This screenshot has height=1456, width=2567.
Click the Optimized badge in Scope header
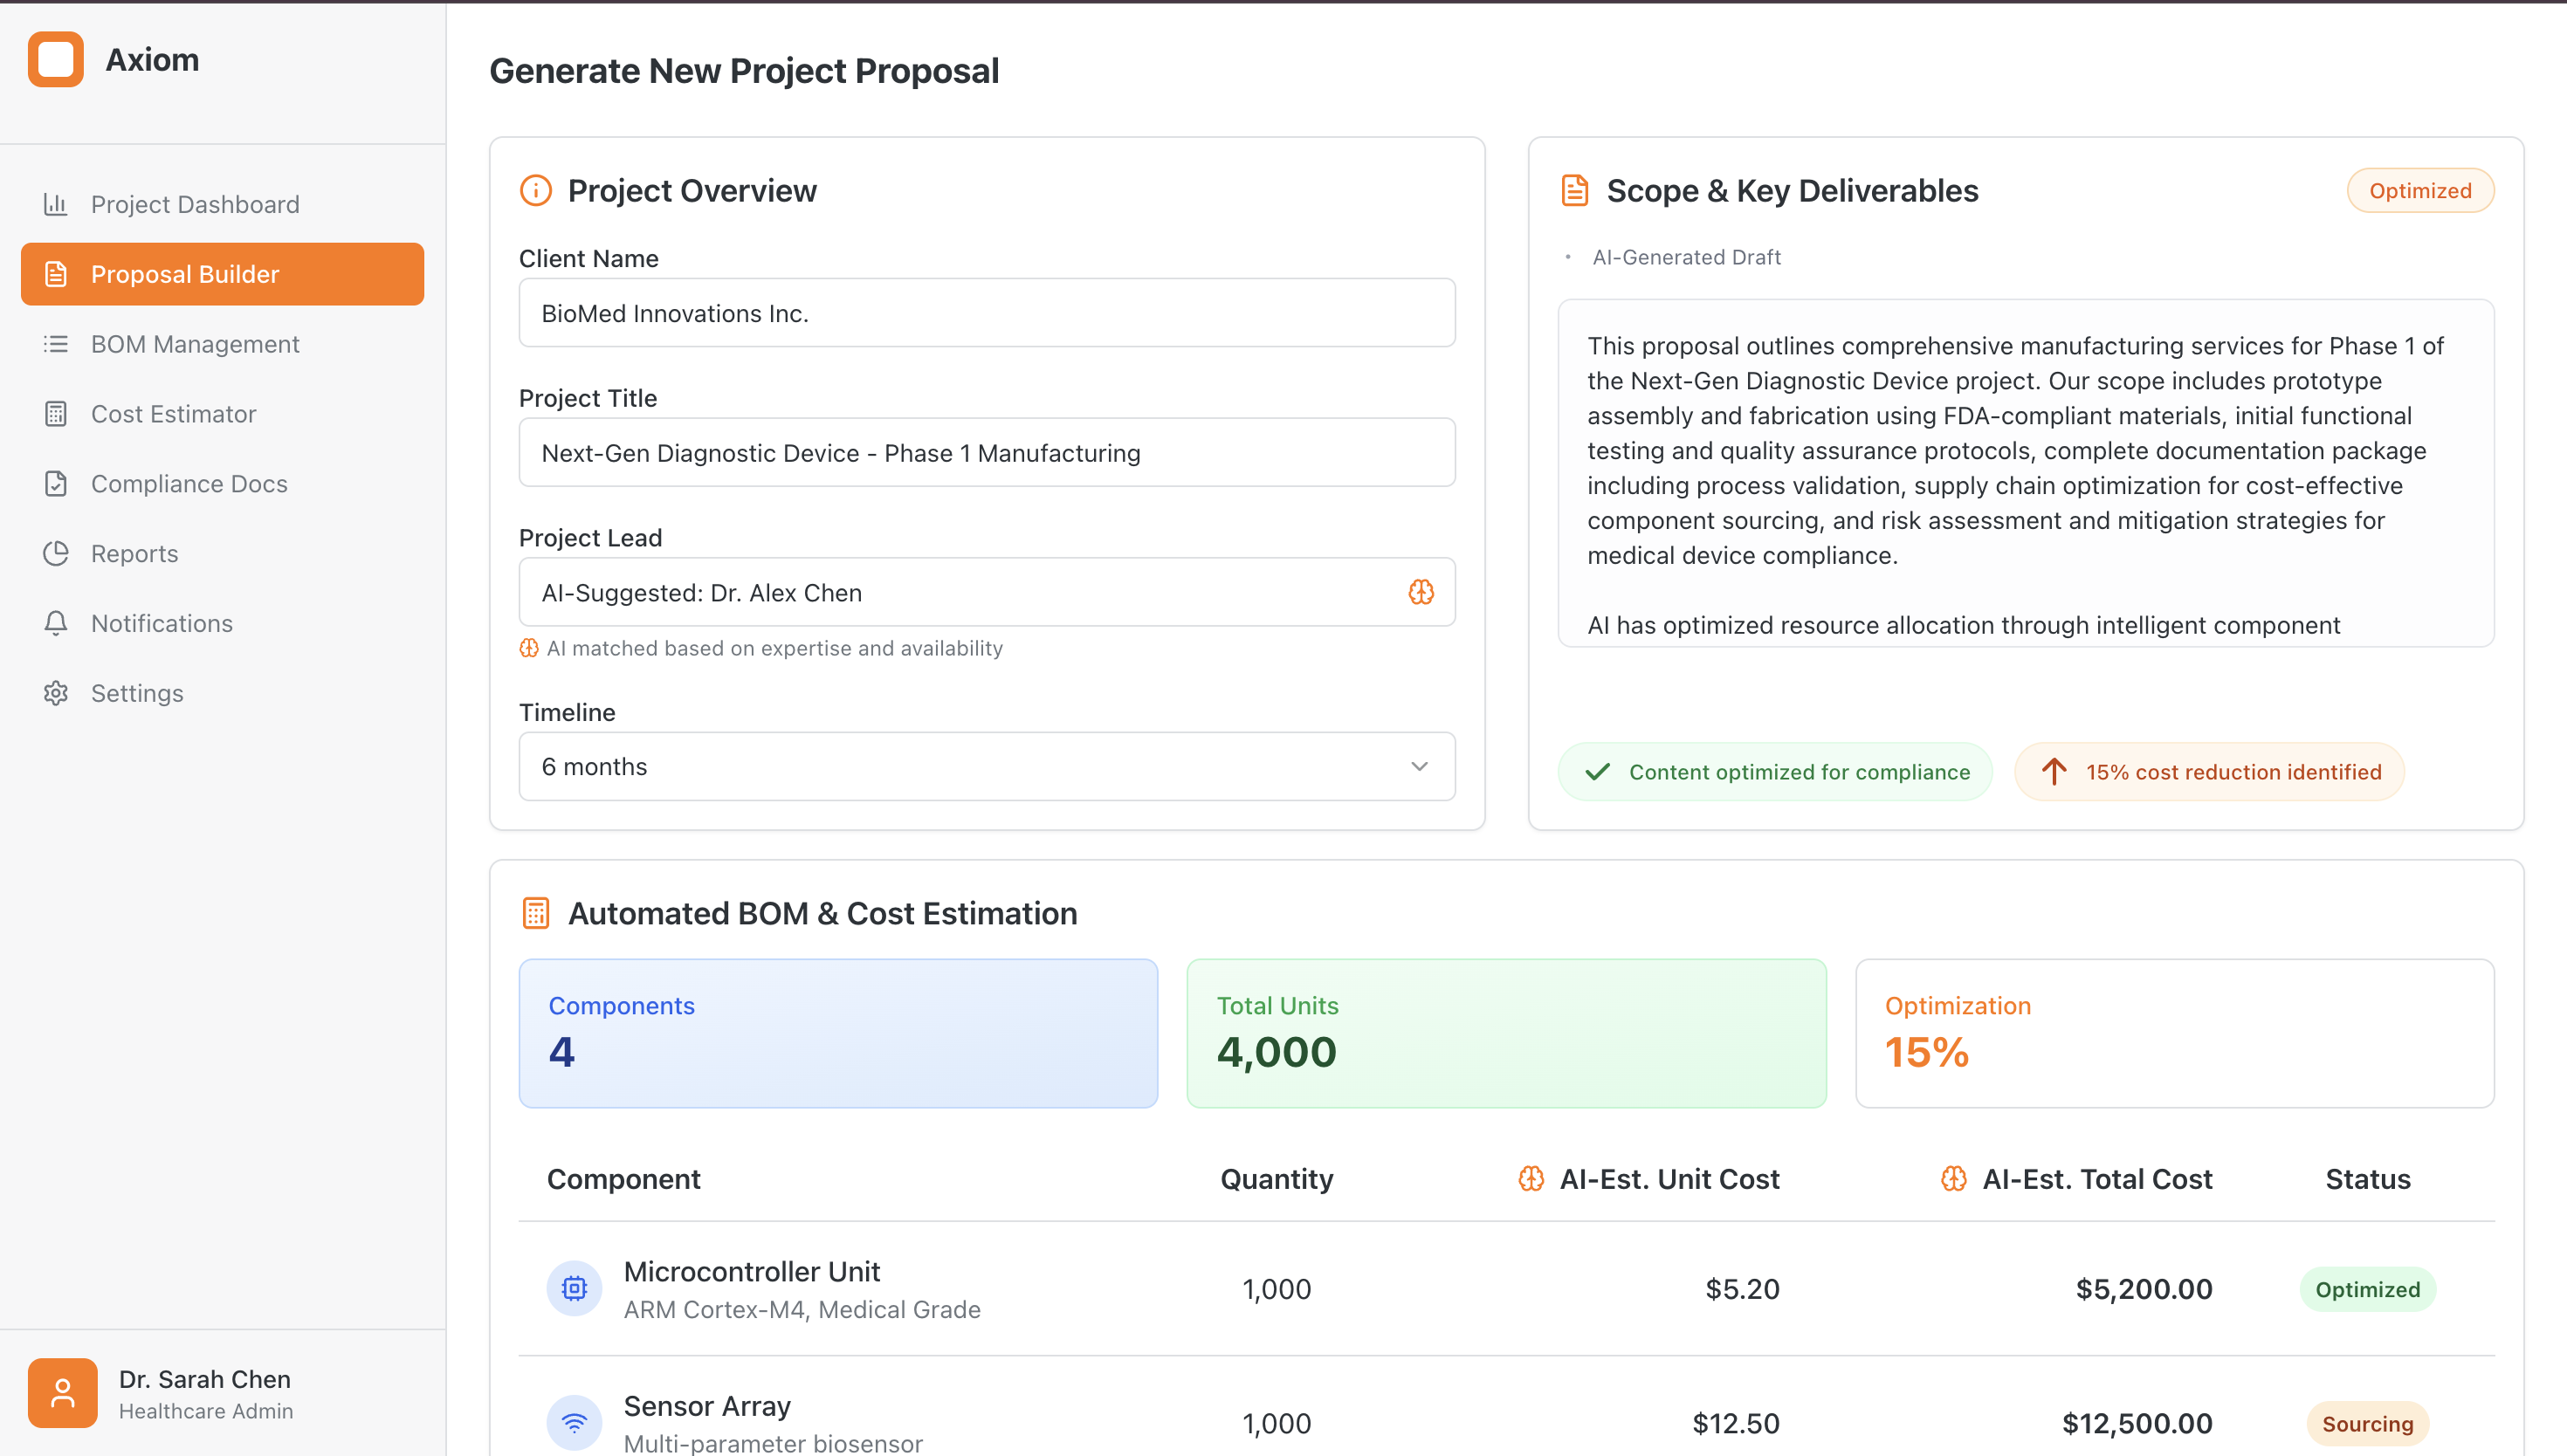(2420, 191)
